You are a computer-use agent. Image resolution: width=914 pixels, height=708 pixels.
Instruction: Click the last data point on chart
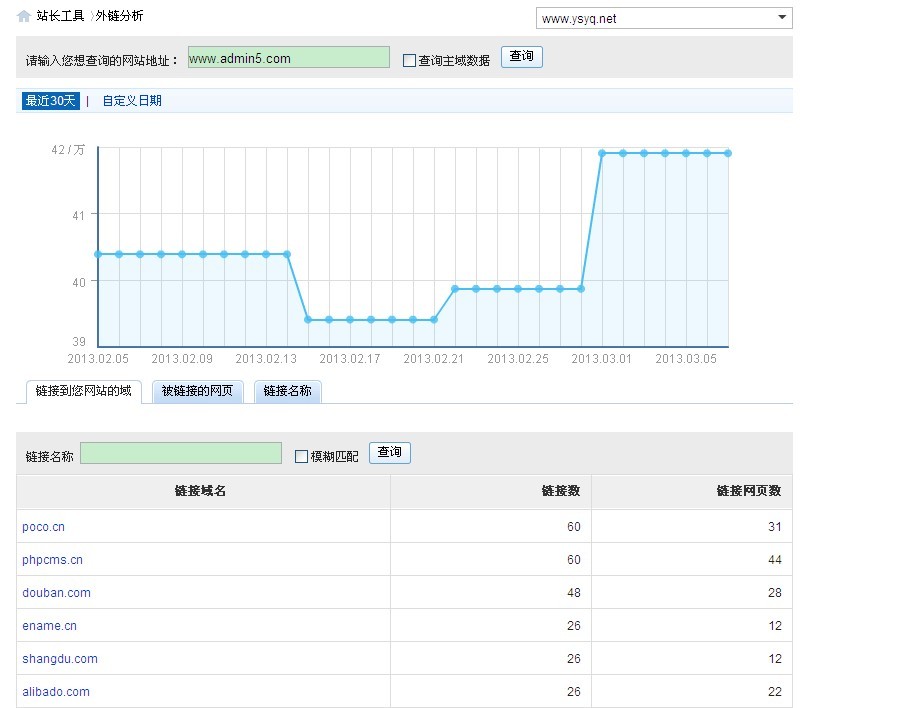(728, 153)
